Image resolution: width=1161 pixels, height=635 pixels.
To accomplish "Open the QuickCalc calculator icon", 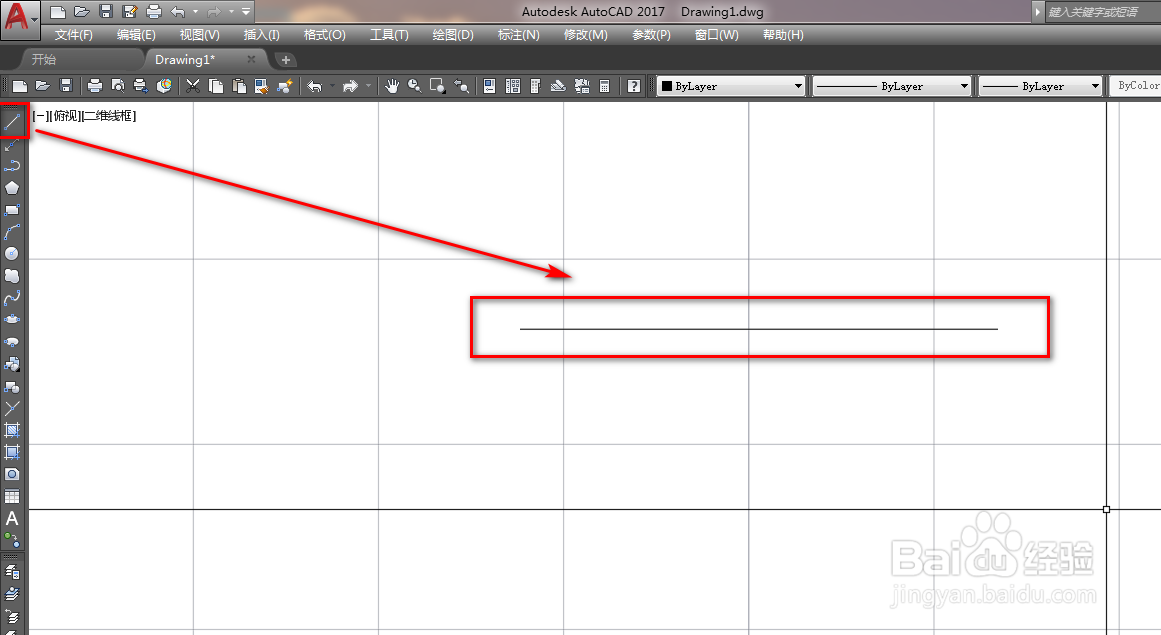I will 604,86.
